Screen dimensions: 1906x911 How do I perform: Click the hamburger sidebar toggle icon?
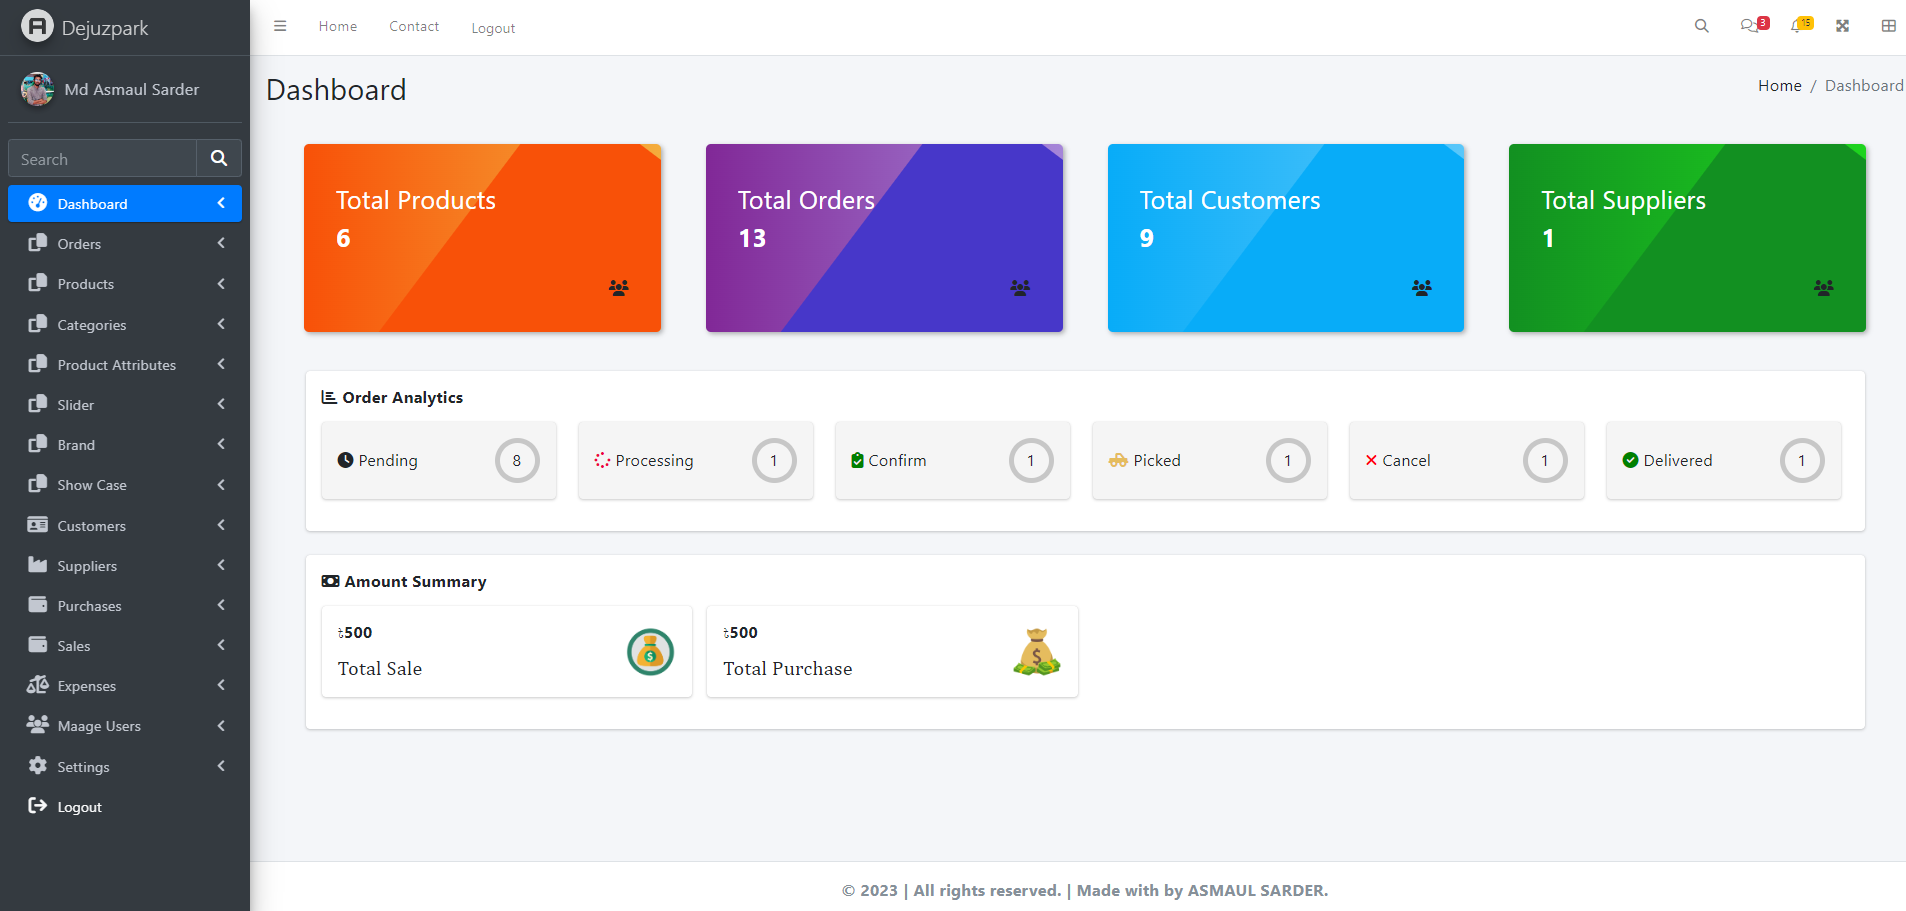(x=280, y=26)
